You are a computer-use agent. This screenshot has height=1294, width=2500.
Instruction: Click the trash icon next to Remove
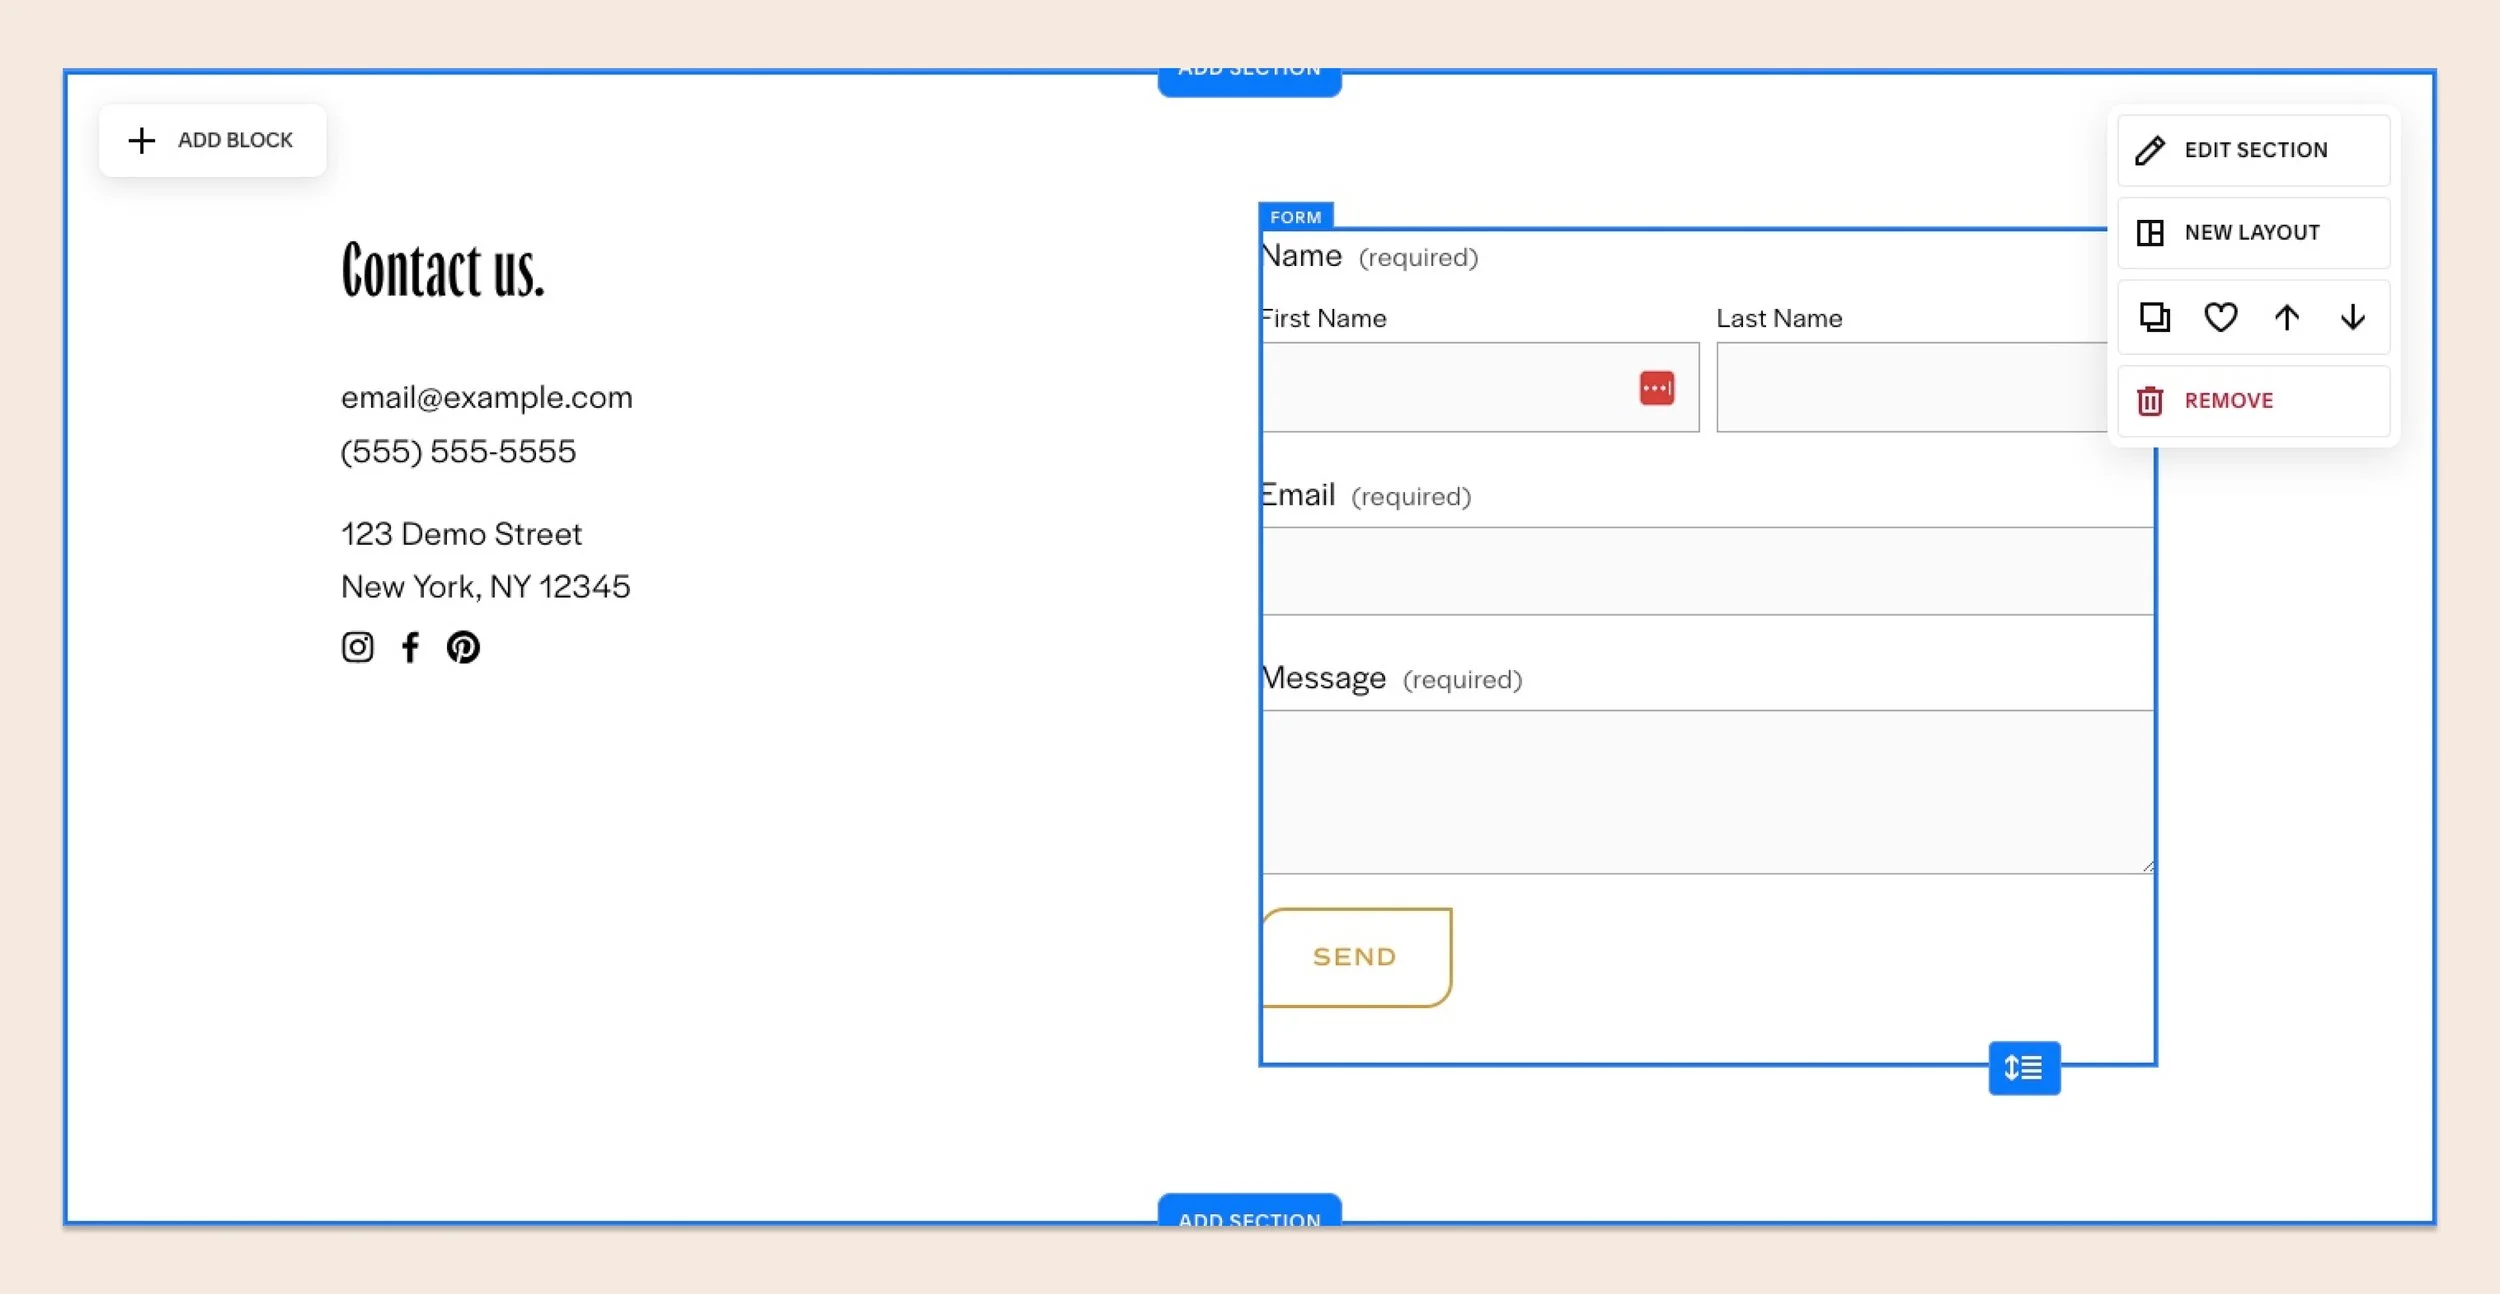(x=2151, y=400)
